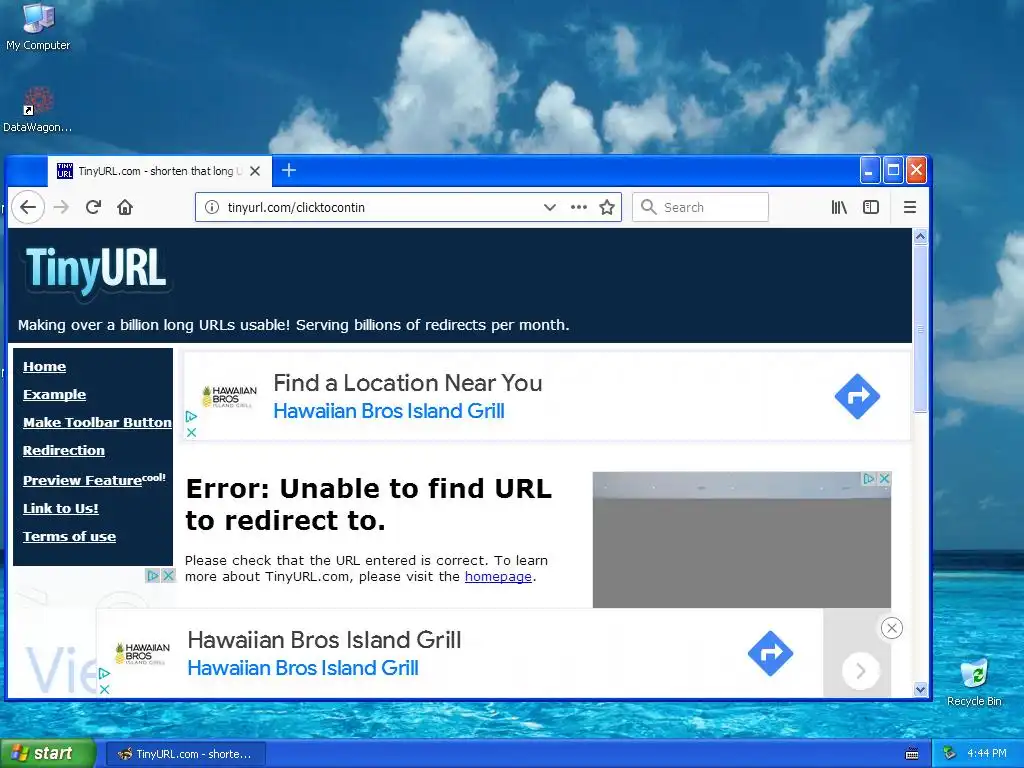Click top ad Hawaiian Bros pineapple logo
The height and width of the screenshot is (768, 1024).
coord(229,396)
